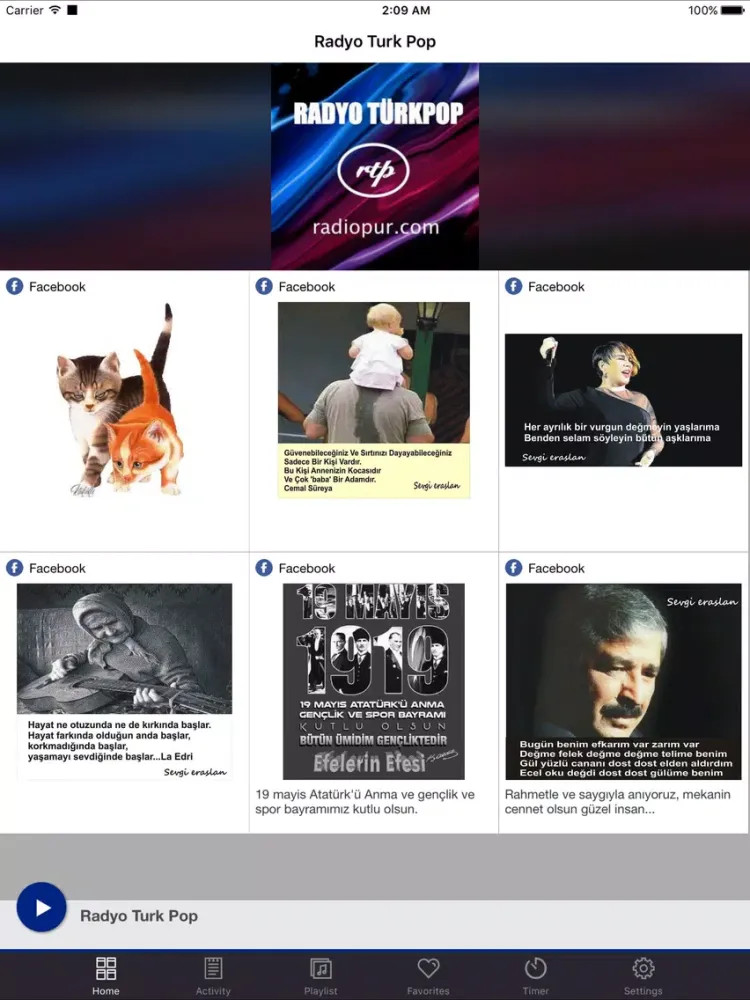
Task: Tap the battery indicator in status bar
Action: pos(732,10)
